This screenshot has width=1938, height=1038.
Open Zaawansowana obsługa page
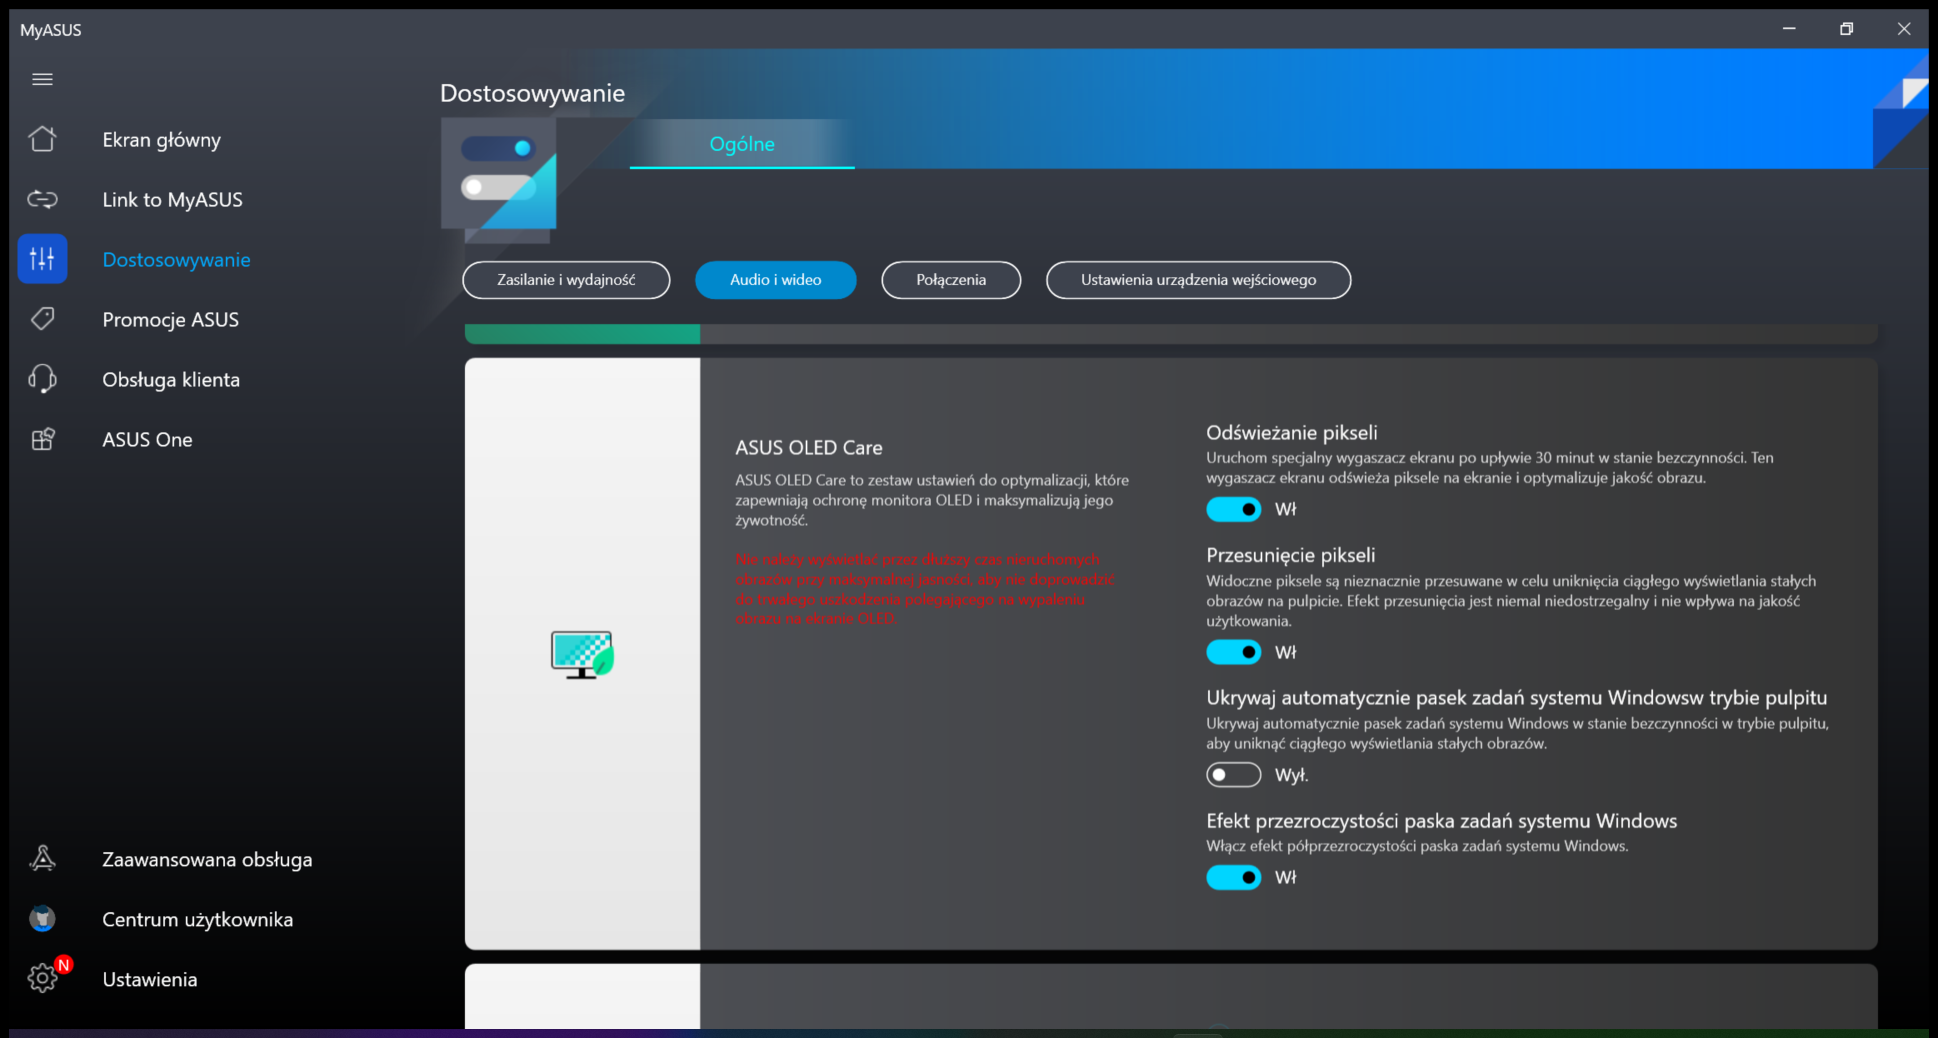pos(207,860)
